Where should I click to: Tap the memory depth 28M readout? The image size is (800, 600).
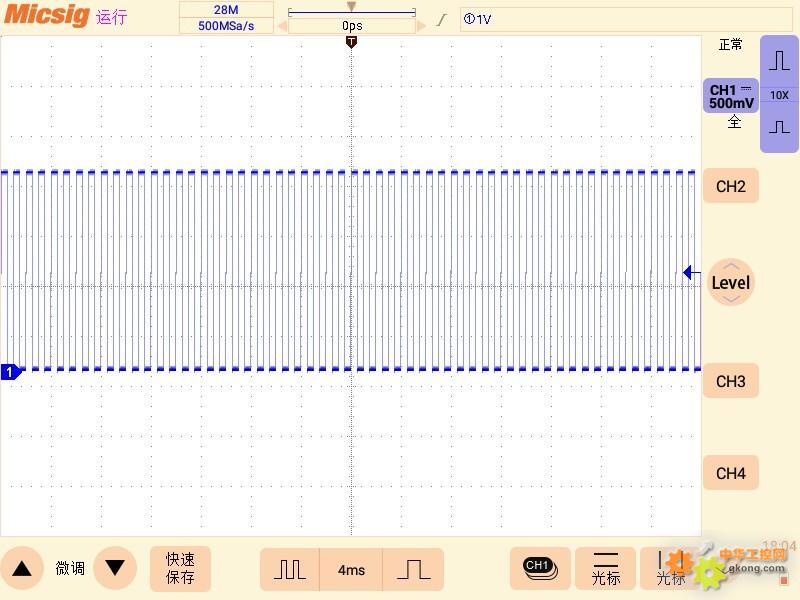pyautogui.click(x=226, y=10)
